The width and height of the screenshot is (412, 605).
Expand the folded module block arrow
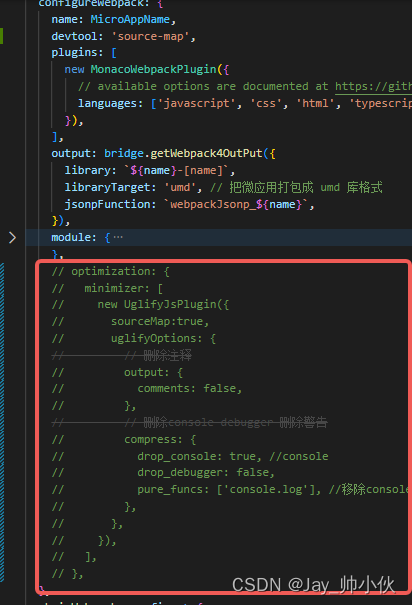tap(12, 238)
